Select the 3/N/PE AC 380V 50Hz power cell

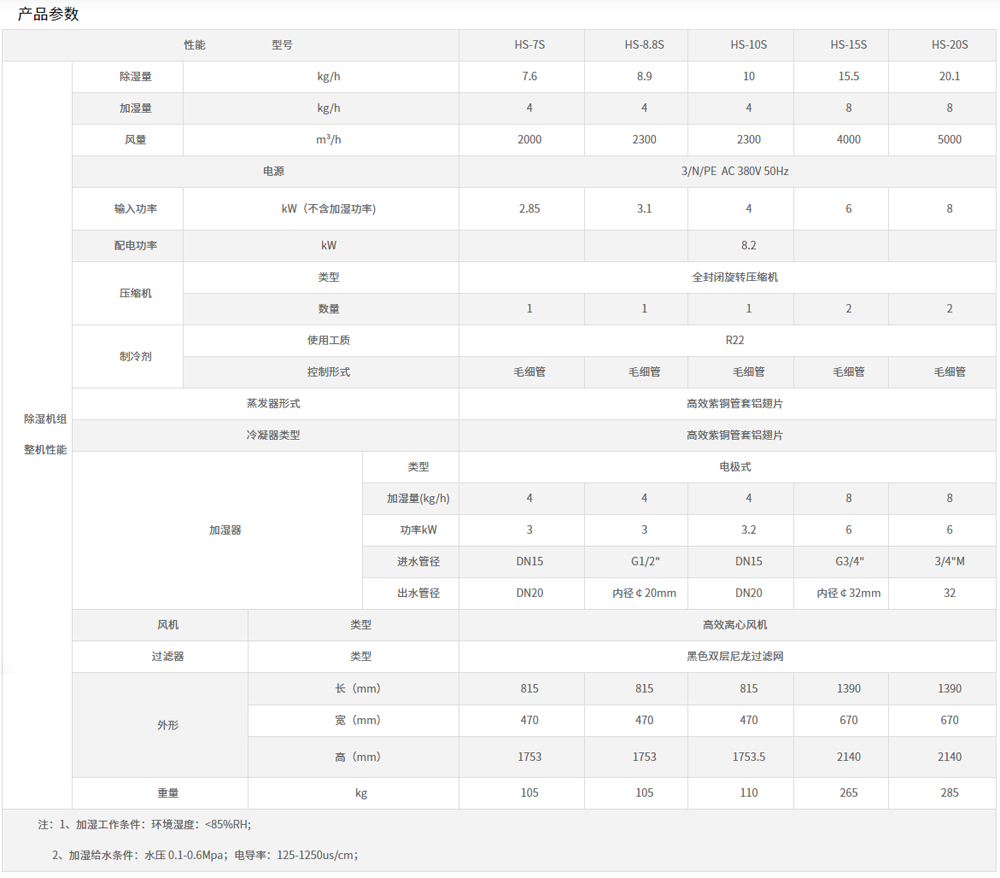point(734,172)
